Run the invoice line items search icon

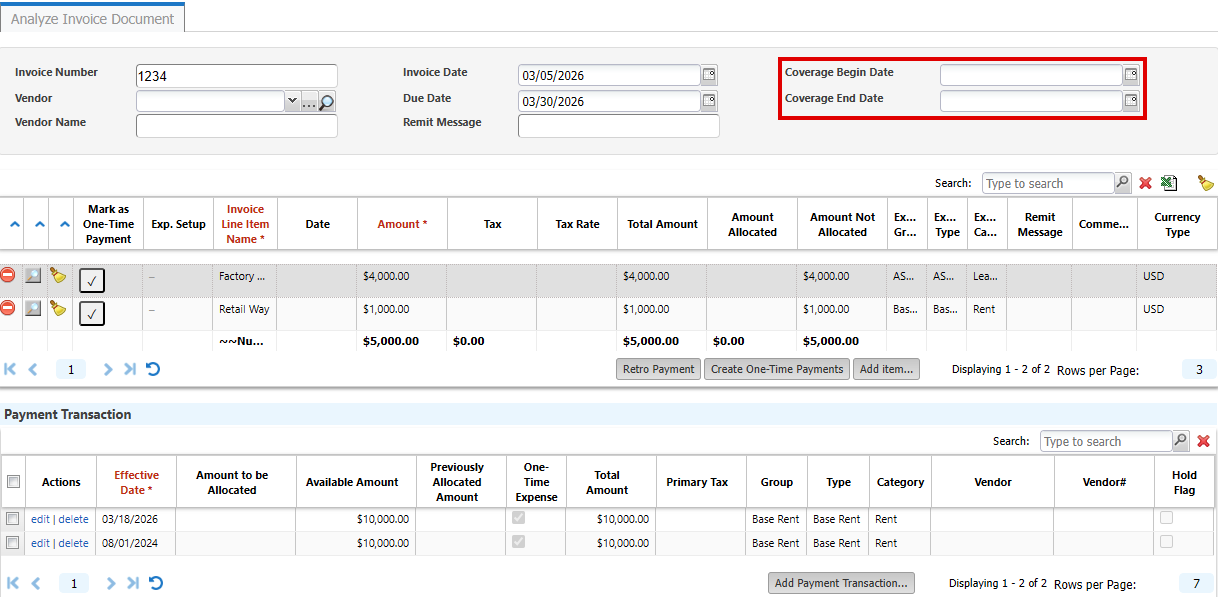1123,183
